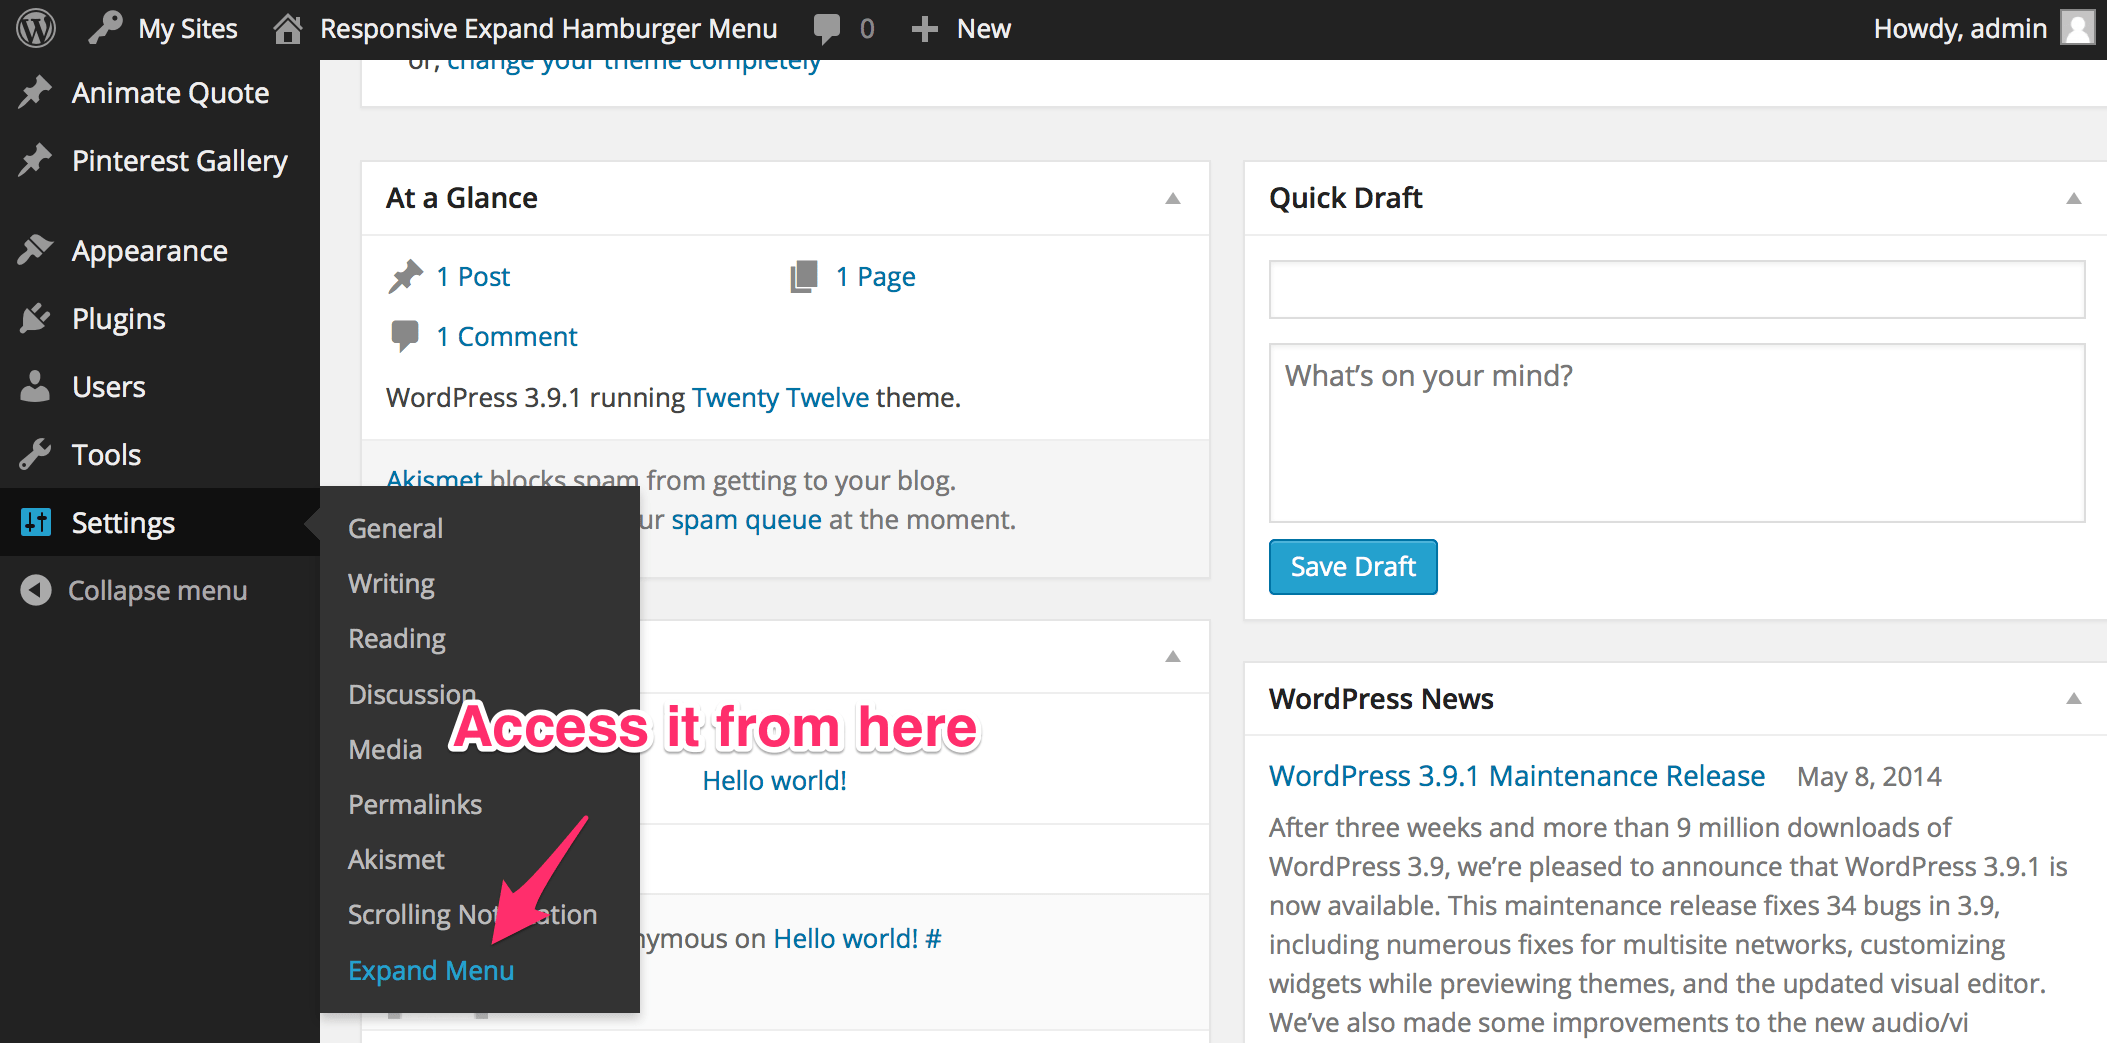Open Howdy, admin account menu
The image size is (2107, 1043).
[1960, 28]
